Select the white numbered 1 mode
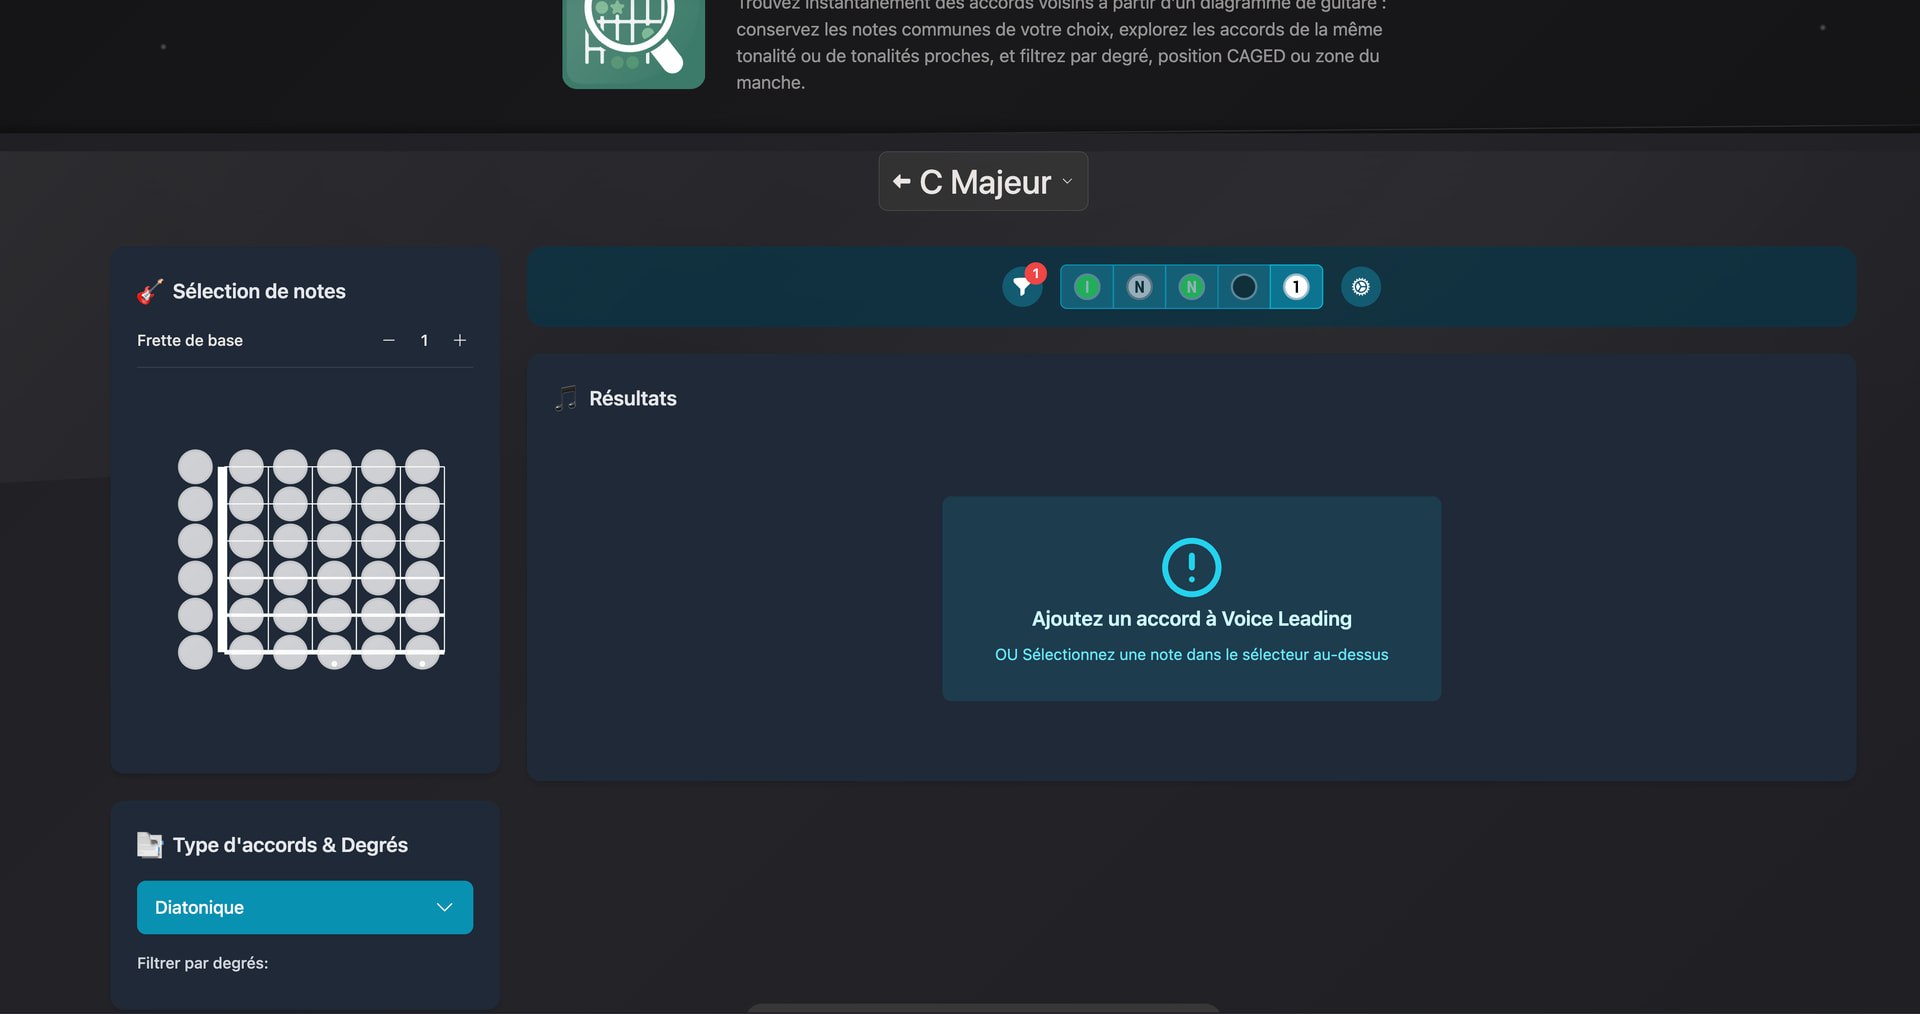1920x1014 pixels. click(1296, 287)
